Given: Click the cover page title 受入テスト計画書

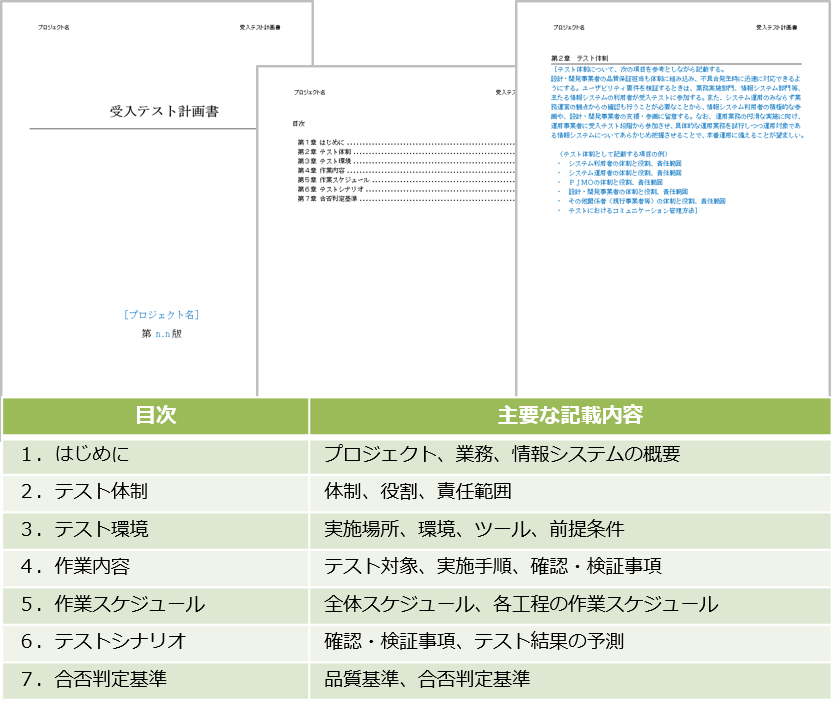Looking at the screenshot, I should 164,111.
